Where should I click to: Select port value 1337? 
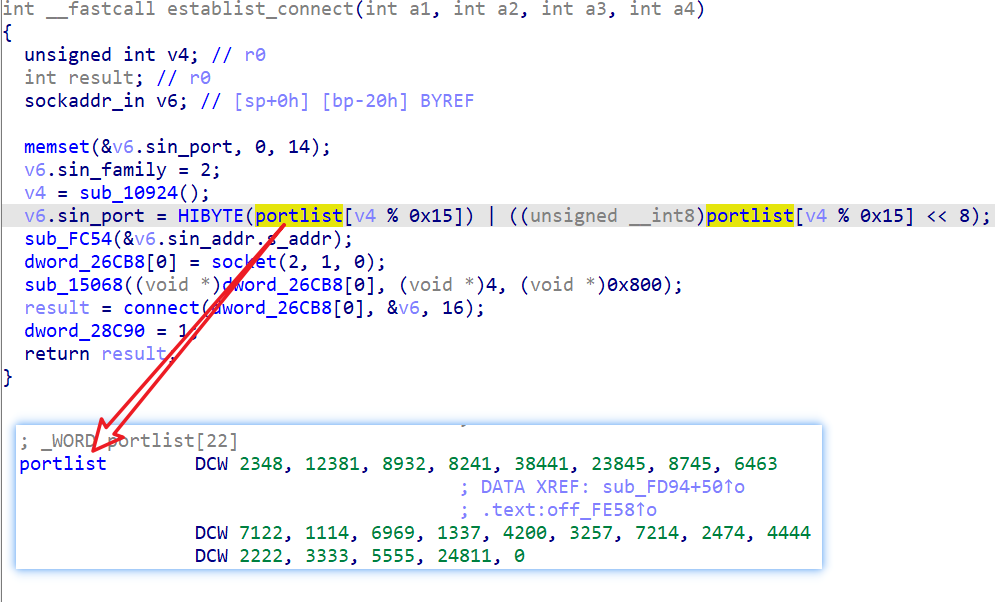point(459,533)
